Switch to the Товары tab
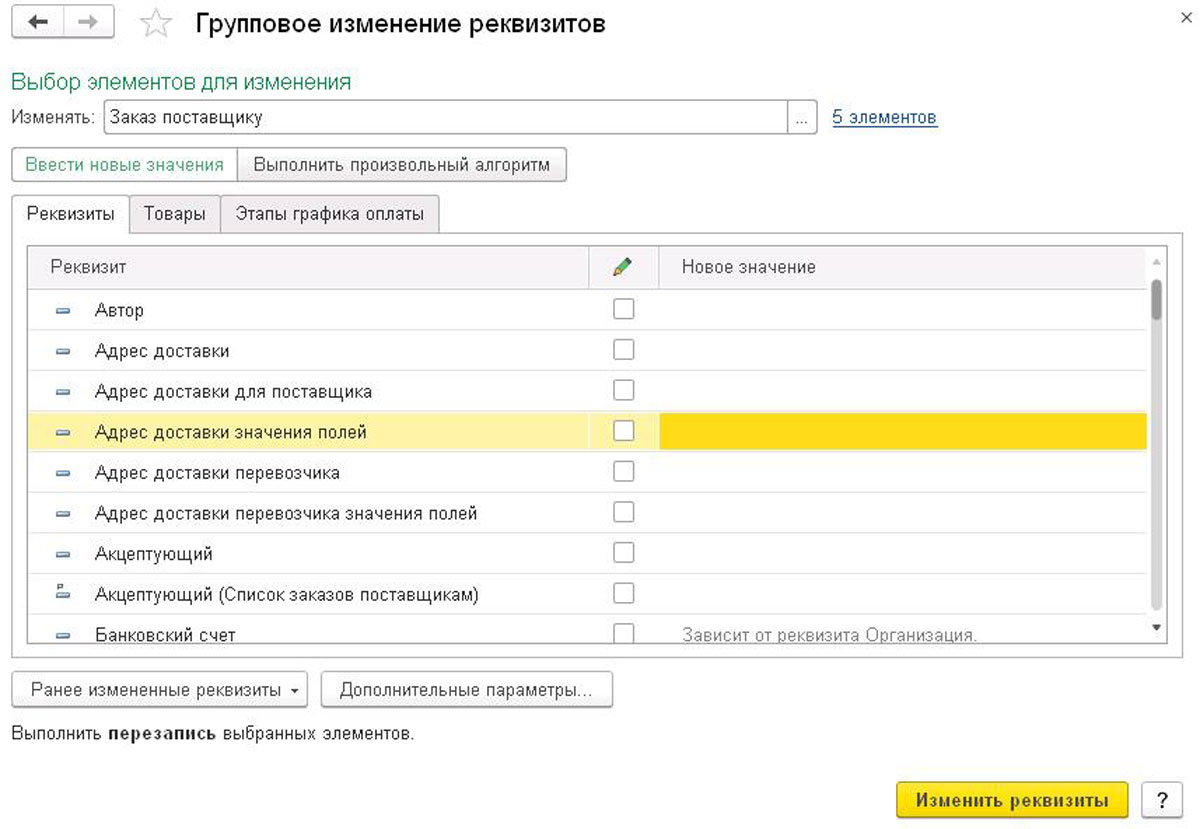The image size is (1200, 829). (x=174, y=214)
